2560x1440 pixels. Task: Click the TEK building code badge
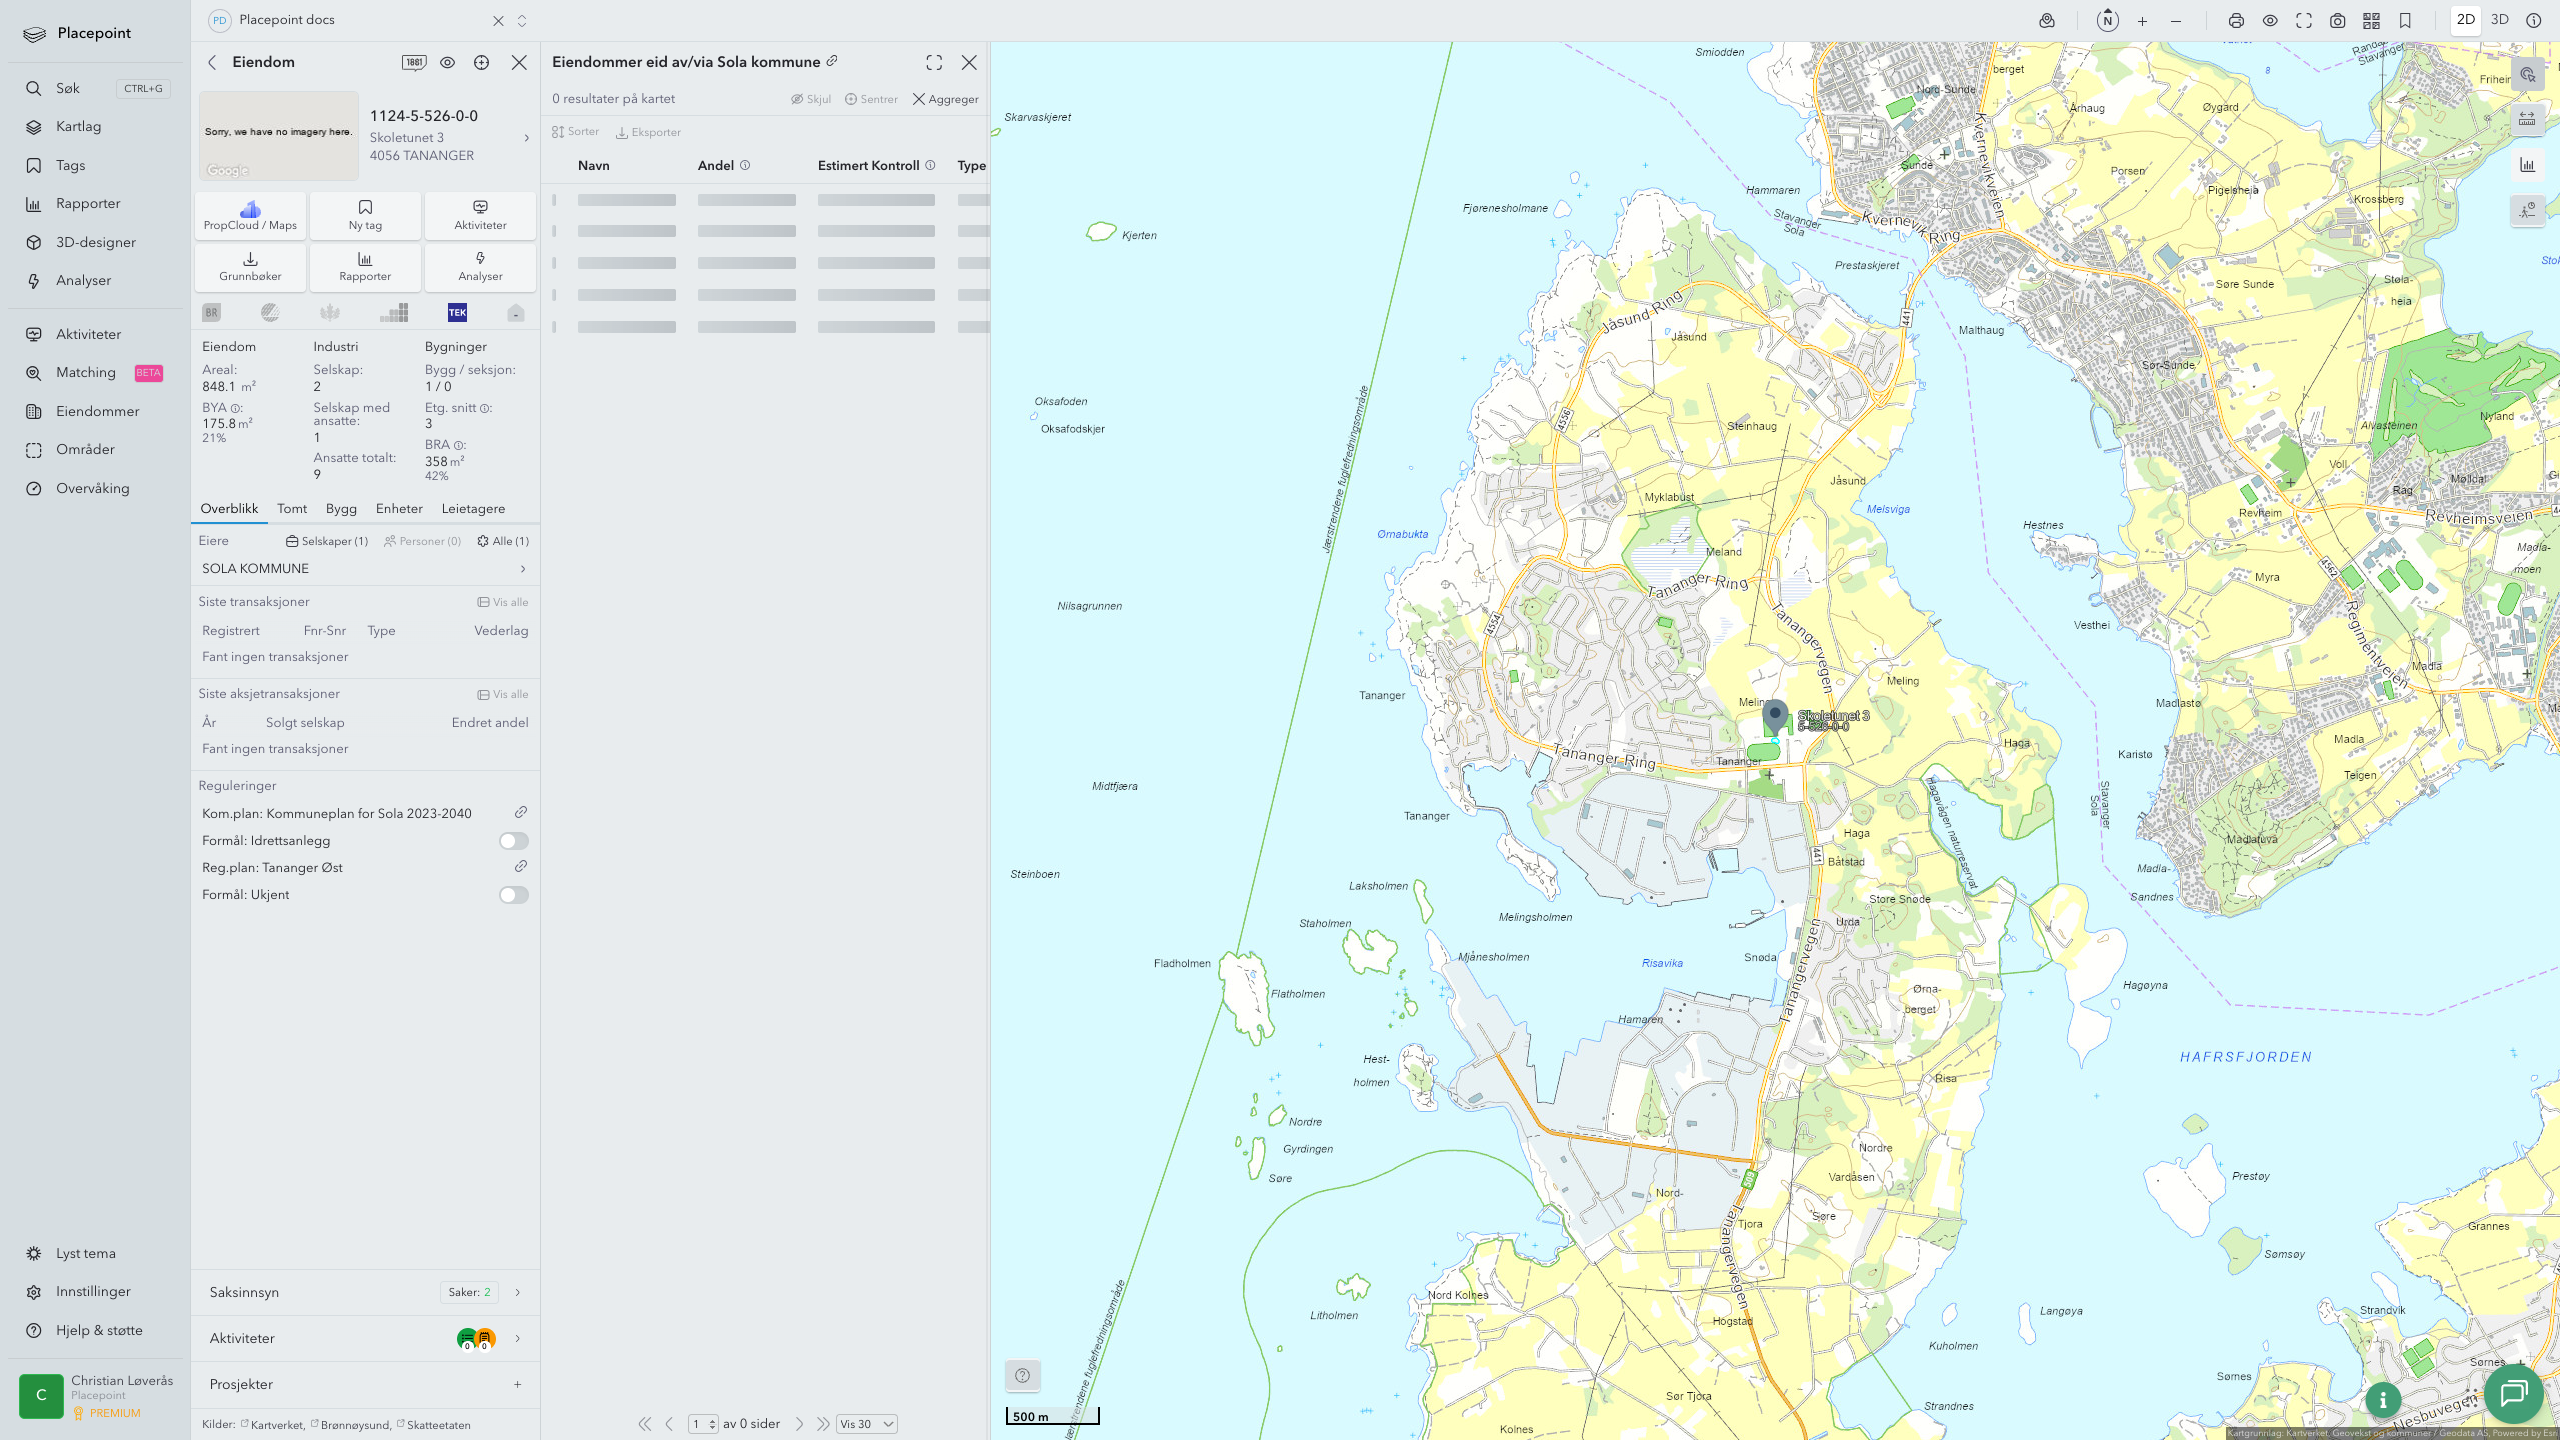[x=457, y=313]
